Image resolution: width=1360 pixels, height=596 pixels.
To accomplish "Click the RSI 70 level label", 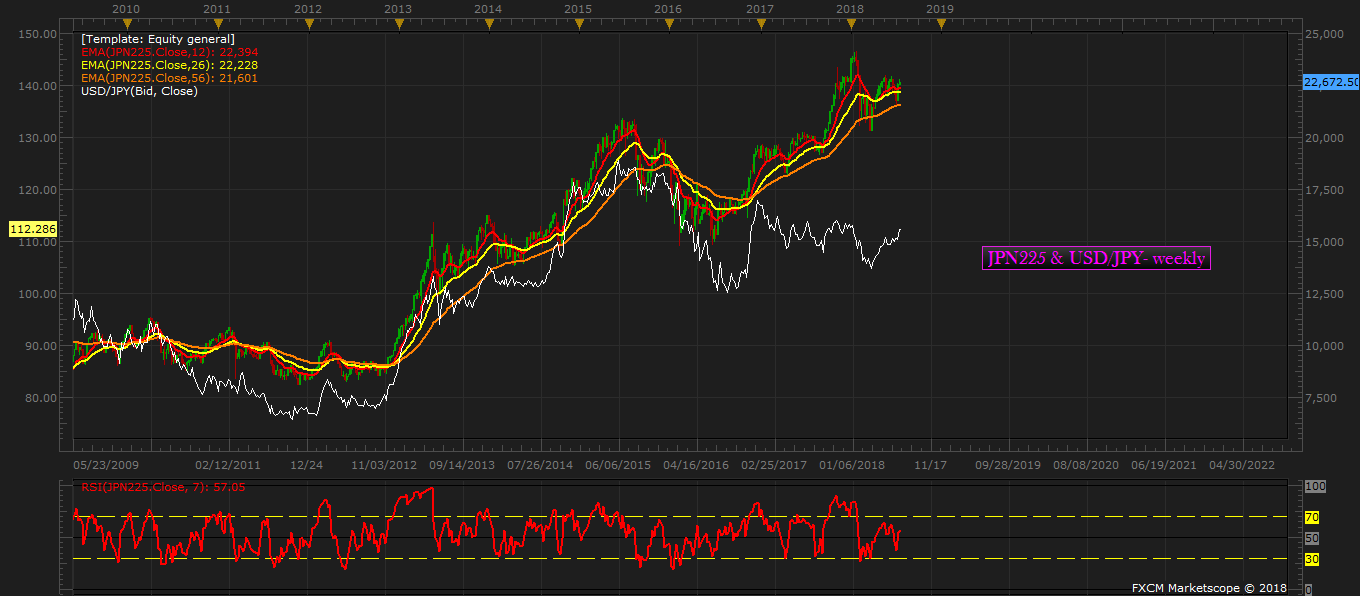I will point(1311,517).
